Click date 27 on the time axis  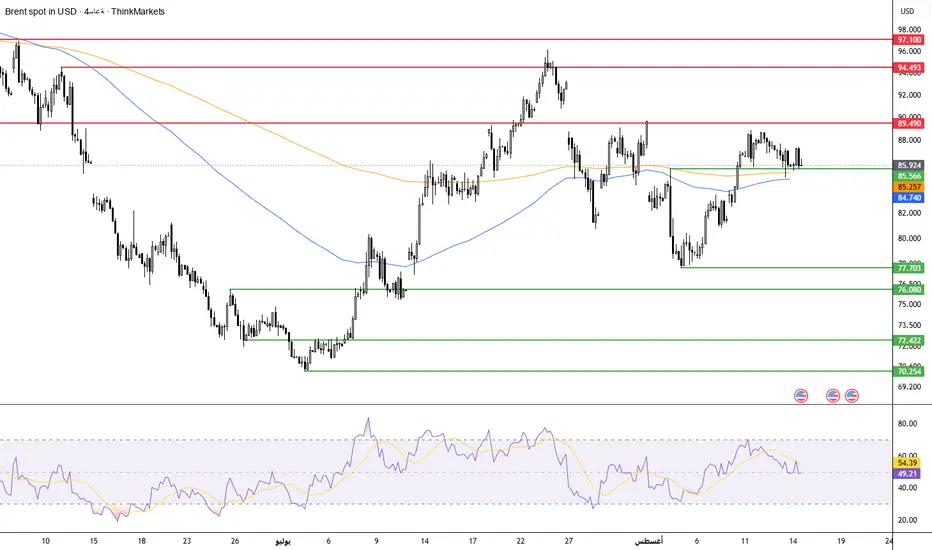pyautogui.click(x=569, y=541)
